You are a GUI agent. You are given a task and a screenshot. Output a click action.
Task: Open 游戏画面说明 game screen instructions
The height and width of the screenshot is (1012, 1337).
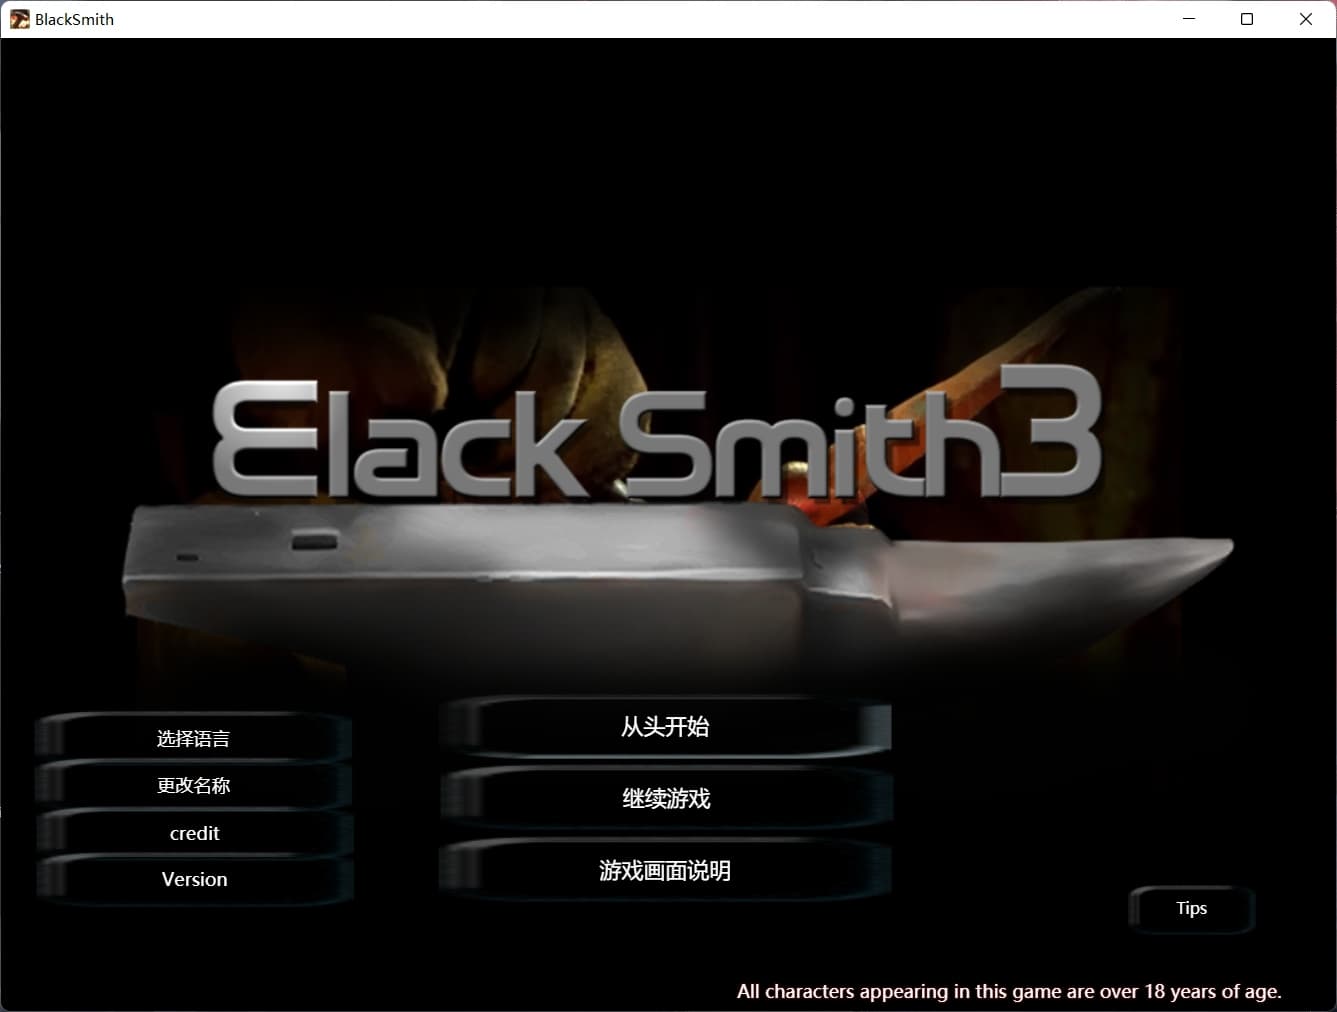[665, 871]
